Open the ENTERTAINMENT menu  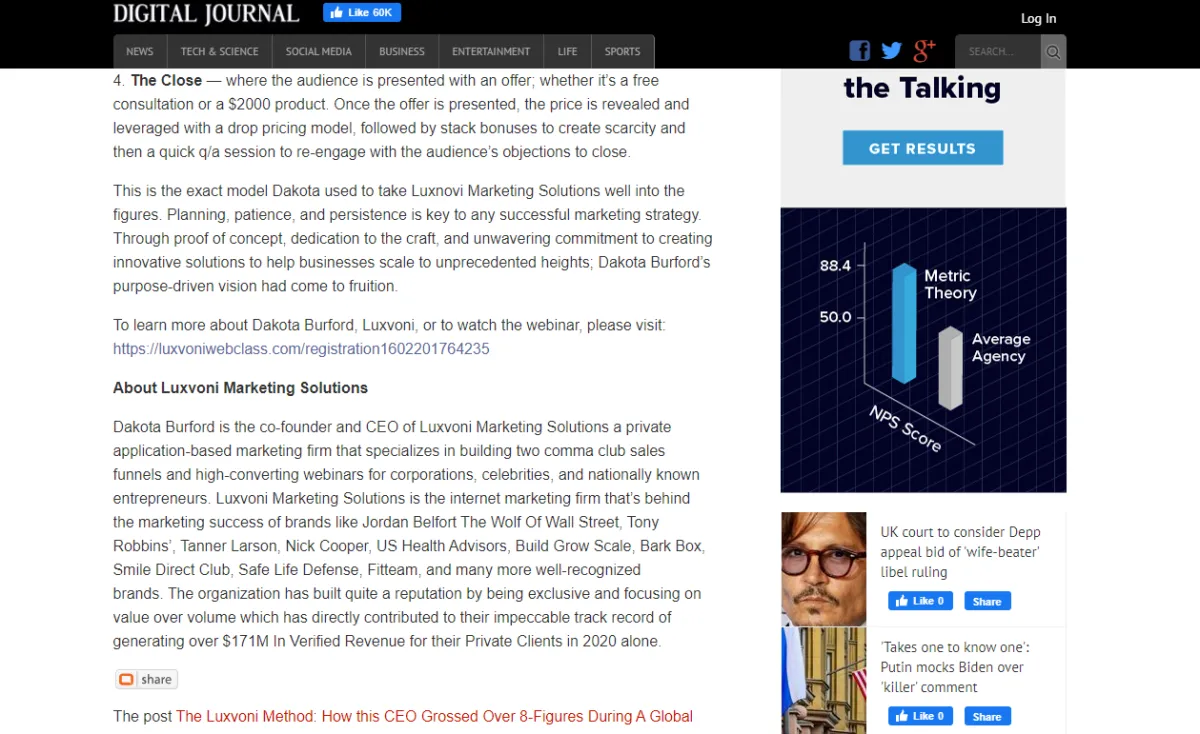point(491,52)
